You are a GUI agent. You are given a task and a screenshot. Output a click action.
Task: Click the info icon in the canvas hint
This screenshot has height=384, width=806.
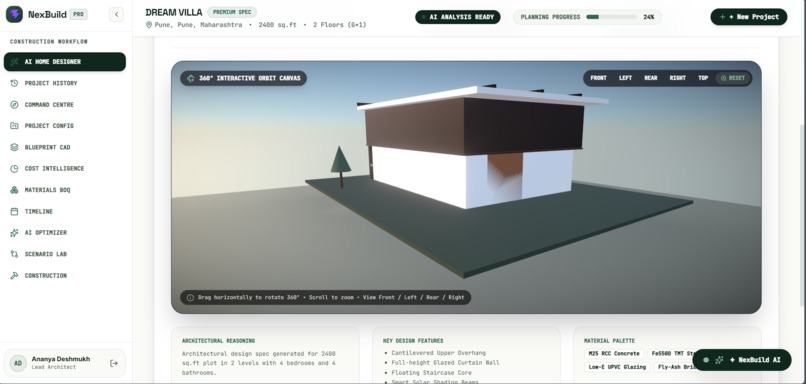pos(190,297)
